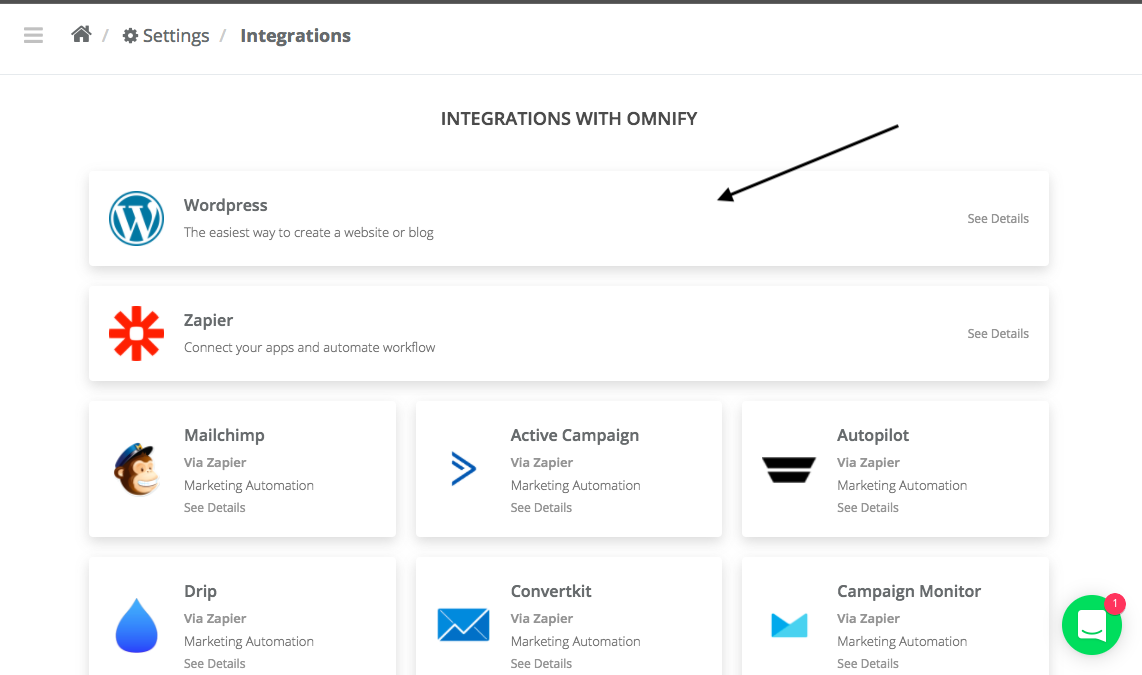Click Marketing Automation under Autopilot
1142x675 pixels.
point(902,485)
